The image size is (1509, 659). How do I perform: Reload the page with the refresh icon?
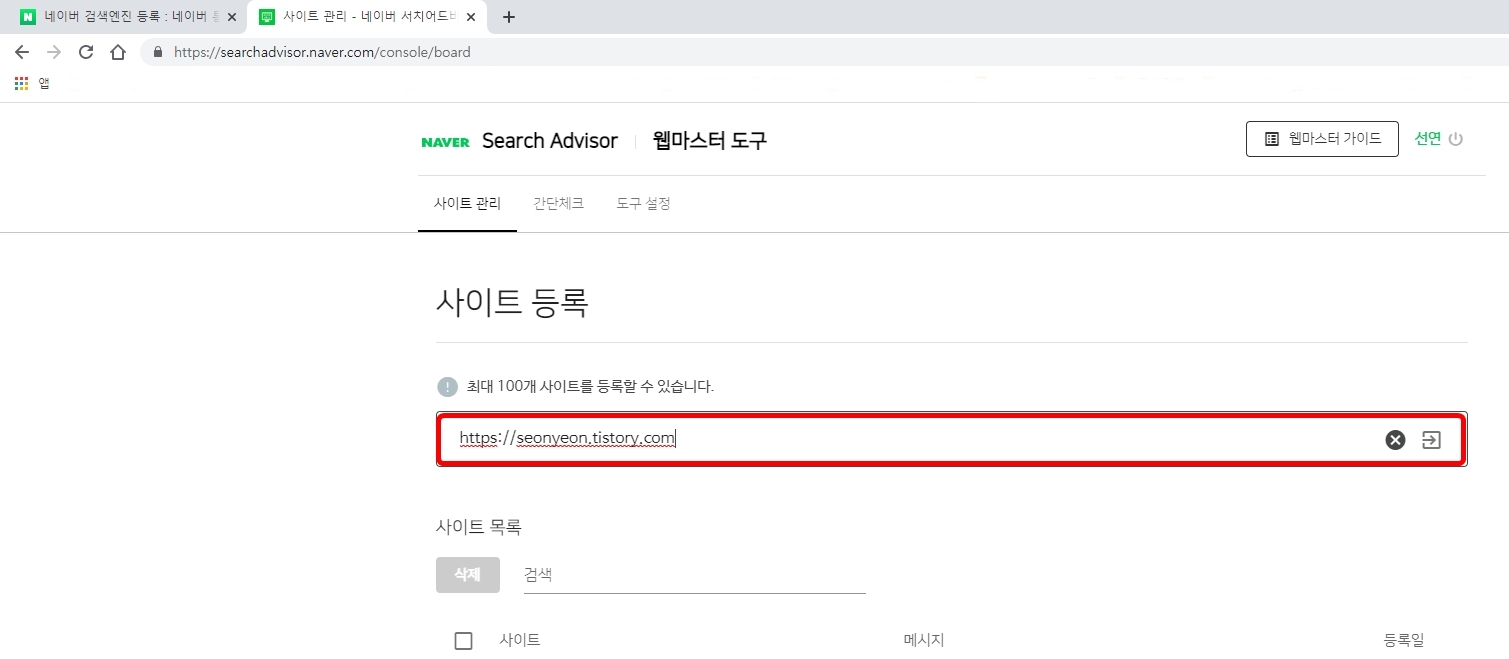coord(86,52)
